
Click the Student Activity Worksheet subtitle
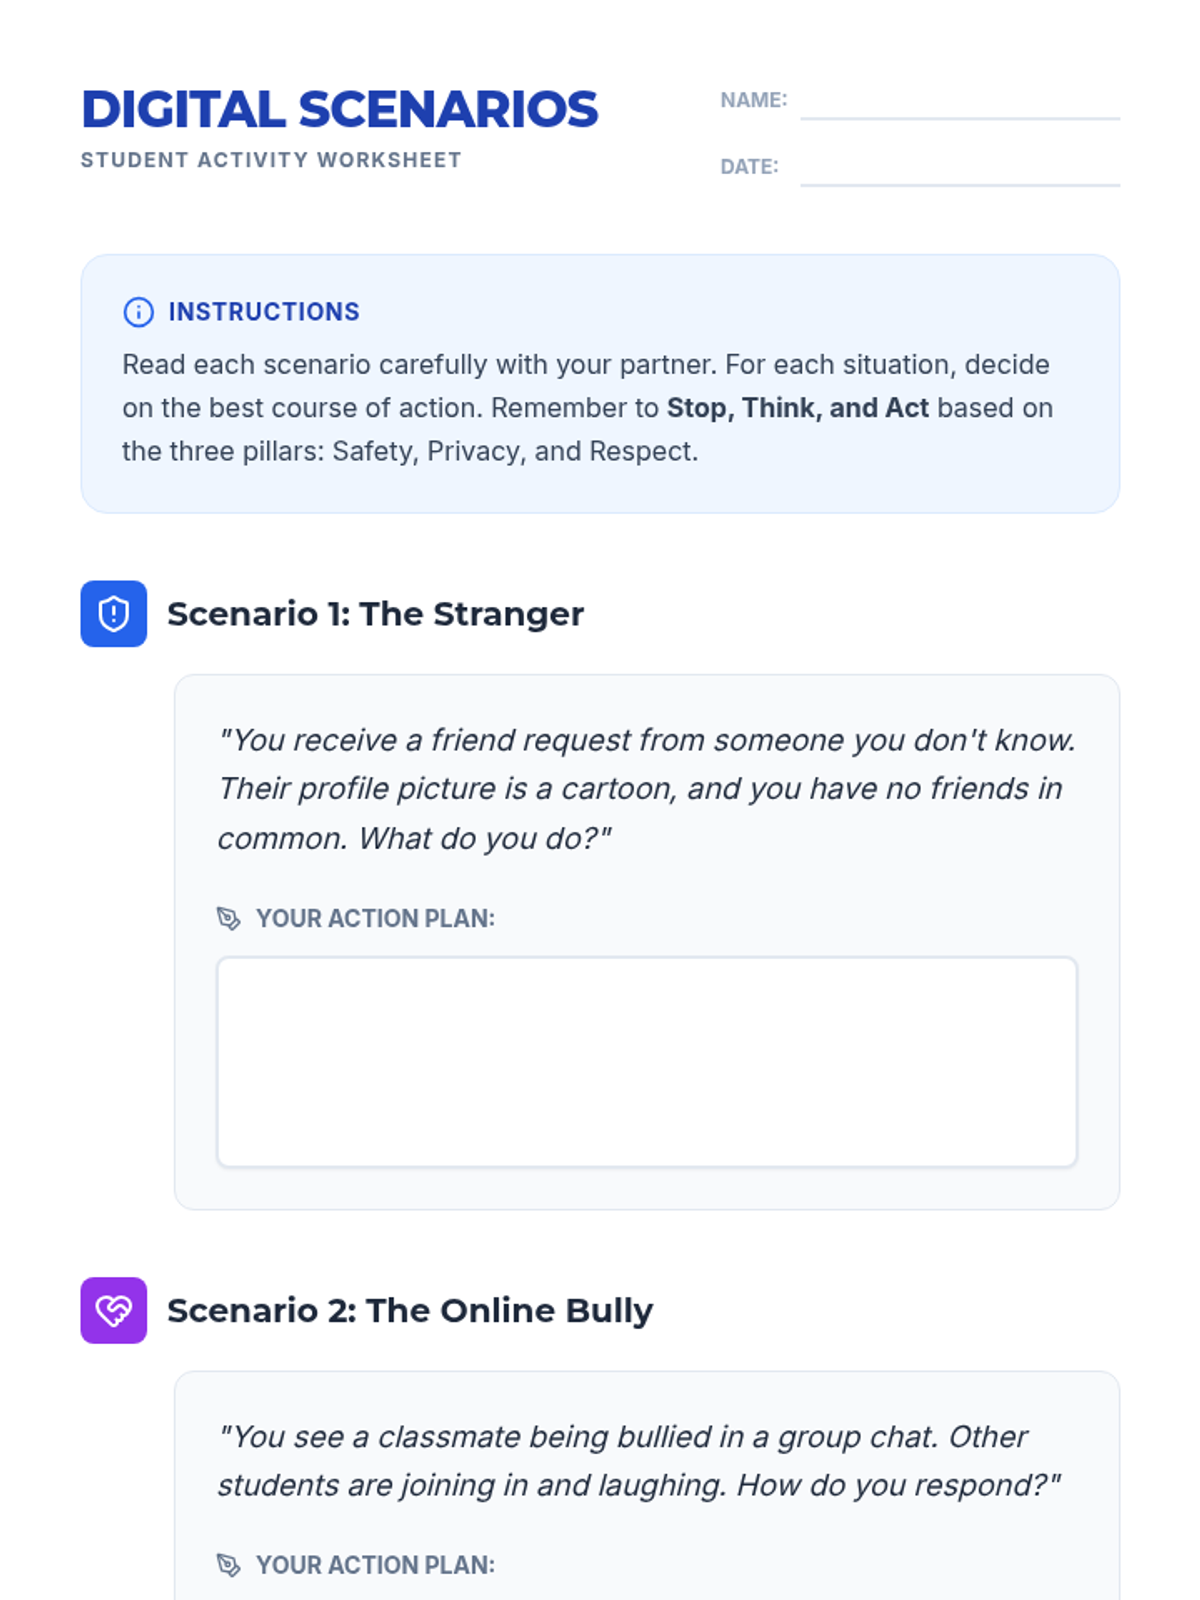point(271,160)
